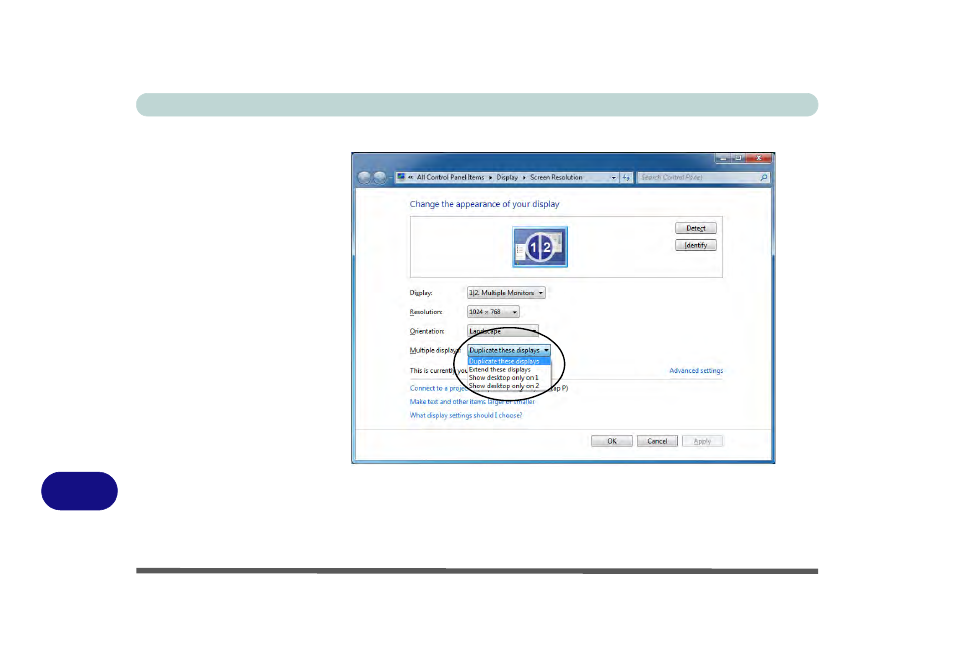The height and width of the screenshot is (672, 954).
Task: Open the Display selection dropdown
Action: (506, 293)
